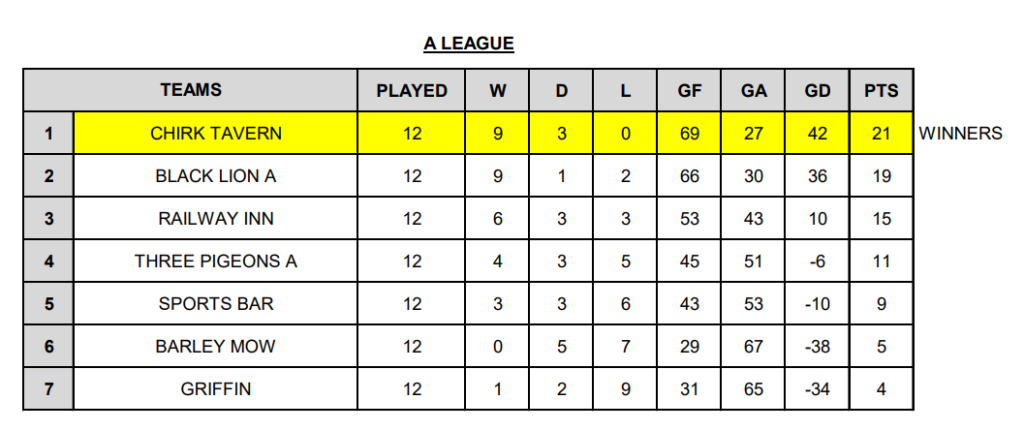Click the SPORTS BAR team cell

[x=216, y=304]
